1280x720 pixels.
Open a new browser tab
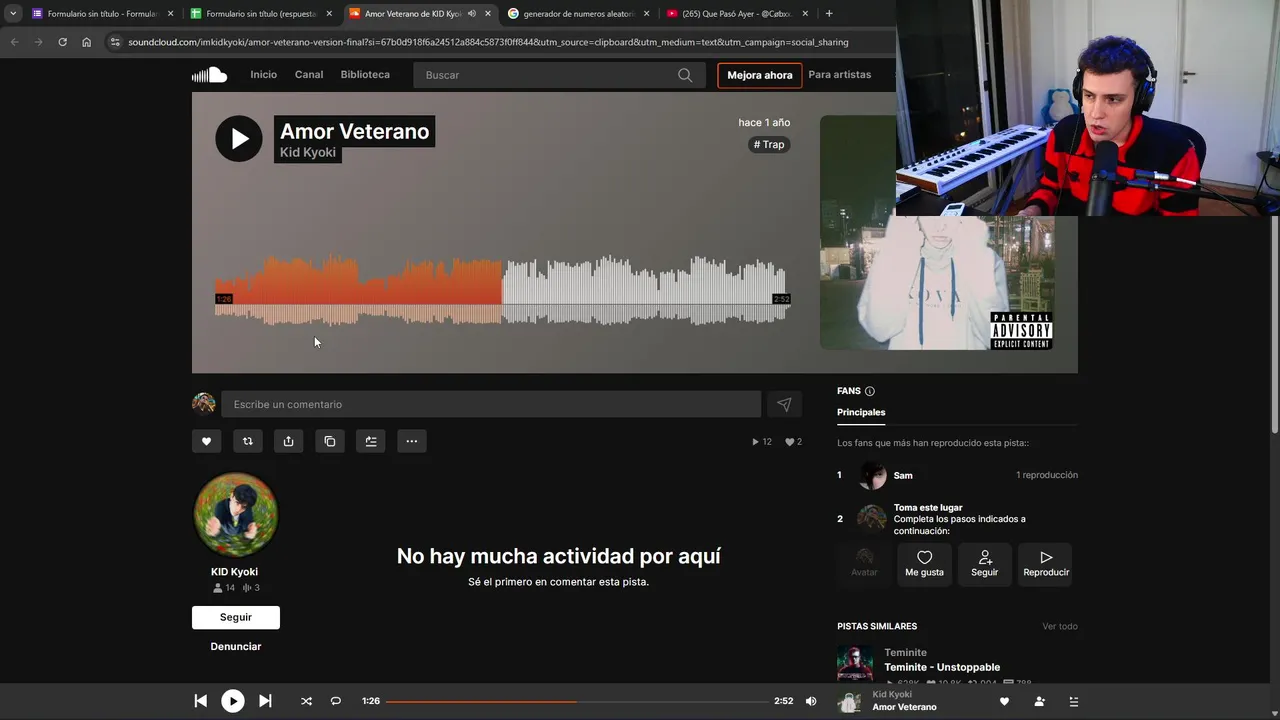tap(829, 13)
